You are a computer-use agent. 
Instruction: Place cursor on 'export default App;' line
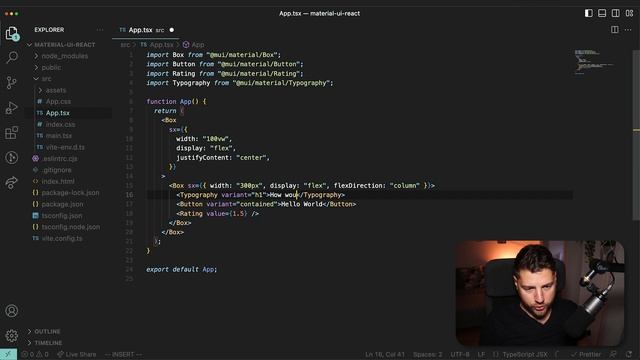click(181, 269)
